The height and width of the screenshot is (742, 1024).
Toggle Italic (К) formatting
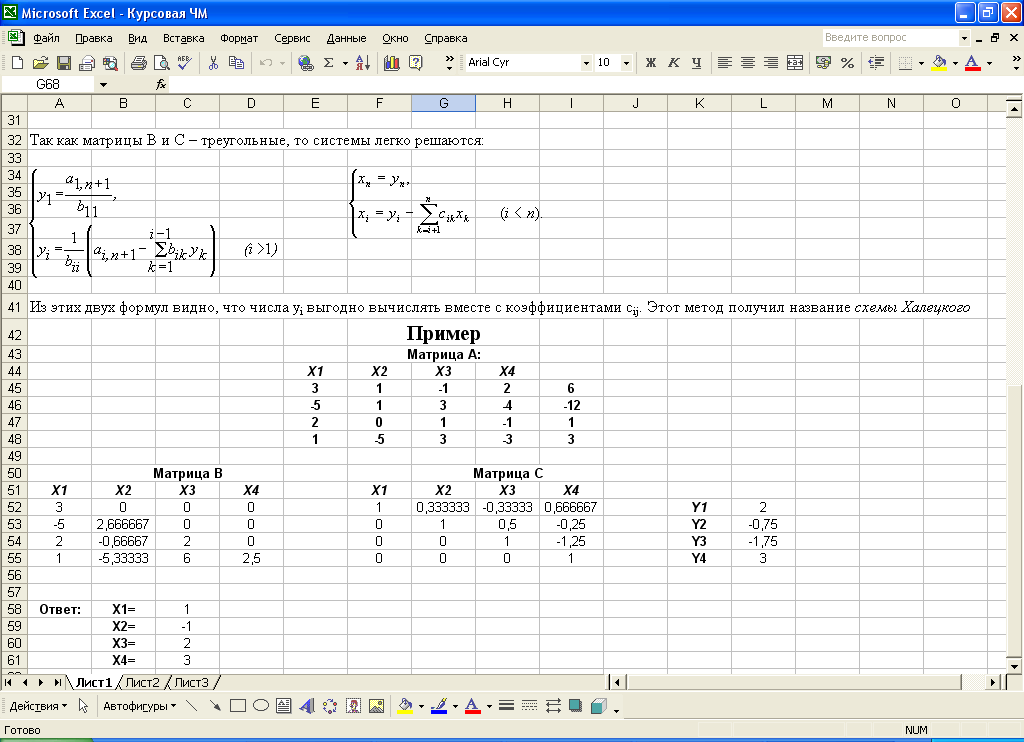click(x=673, y=63)
